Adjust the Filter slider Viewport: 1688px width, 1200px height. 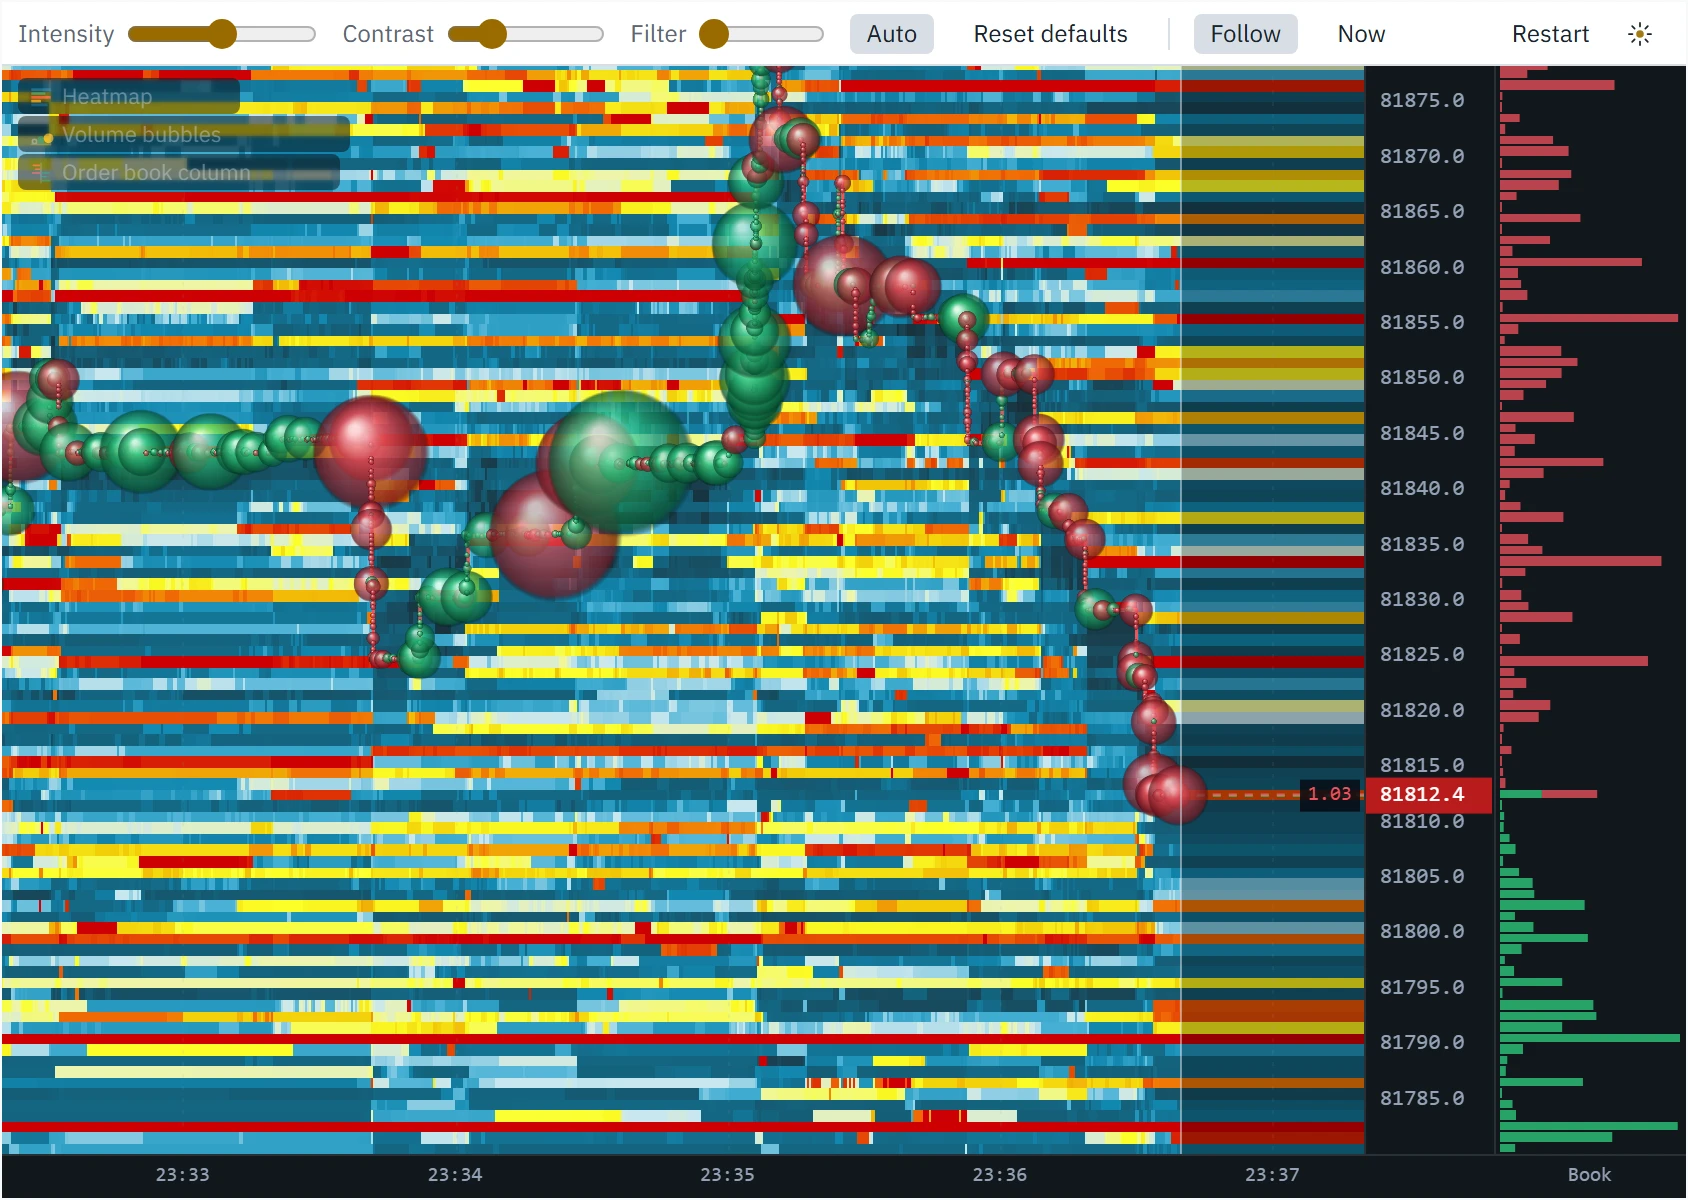tap(762, 34)
